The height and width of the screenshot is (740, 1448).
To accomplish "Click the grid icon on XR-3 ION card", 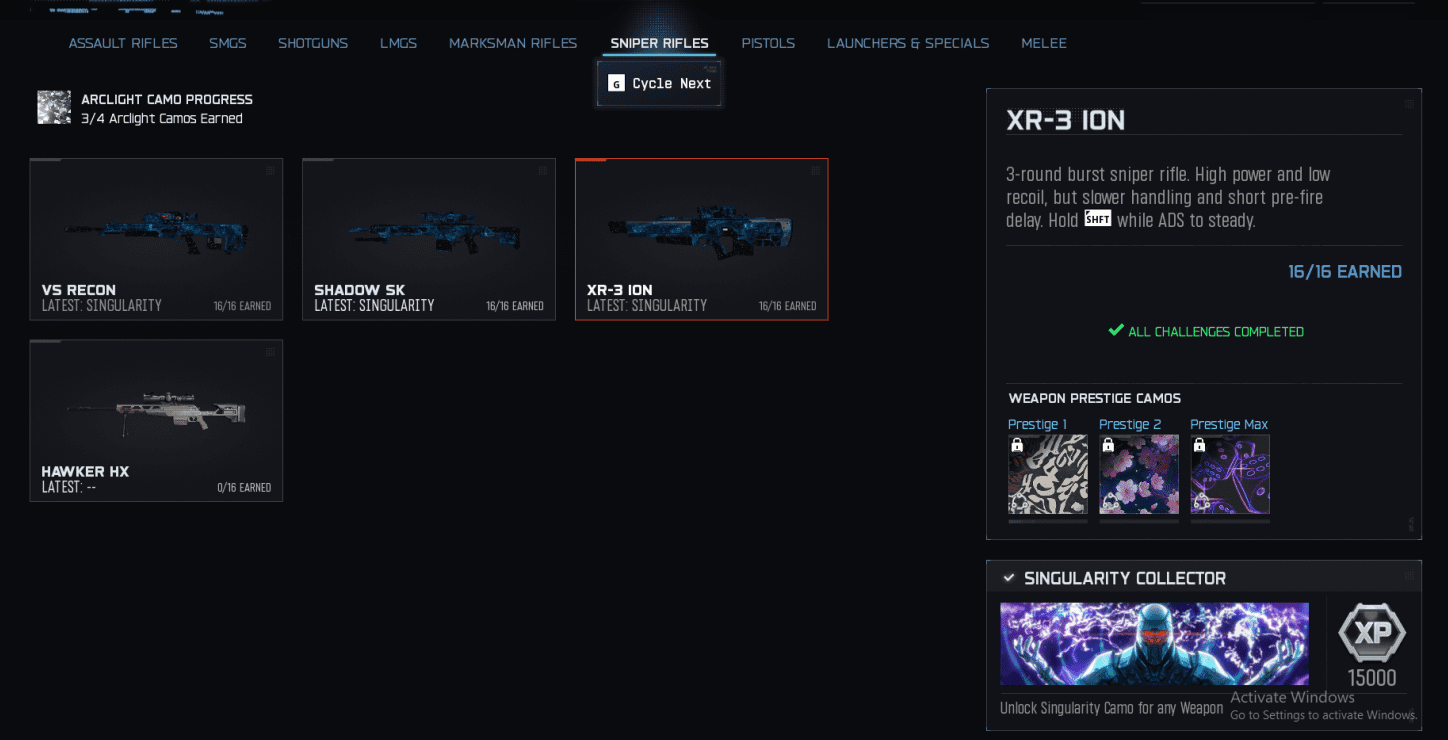I will pyautogui.click(x=816, y=171).
